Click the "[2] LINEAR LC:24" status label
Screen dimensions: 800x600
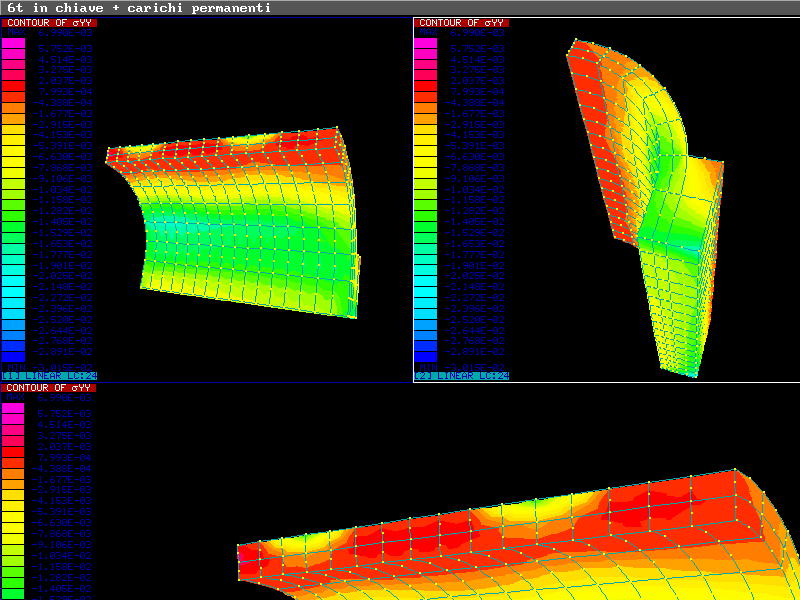pyautogui.click(x=461, y=376)
